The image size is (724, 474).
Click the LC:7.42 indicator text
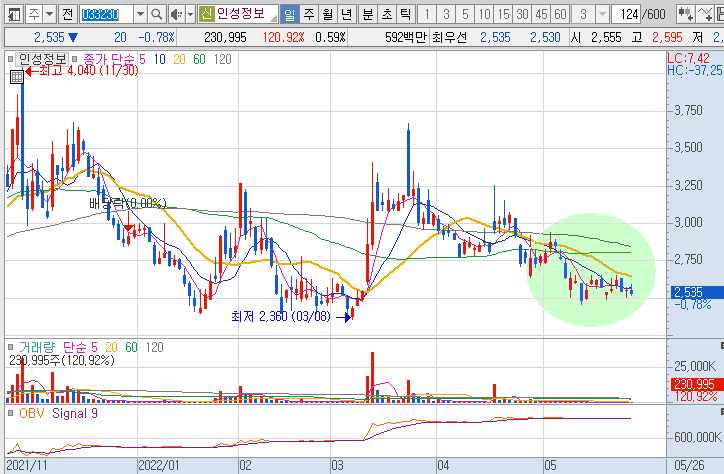pos(688,58)
